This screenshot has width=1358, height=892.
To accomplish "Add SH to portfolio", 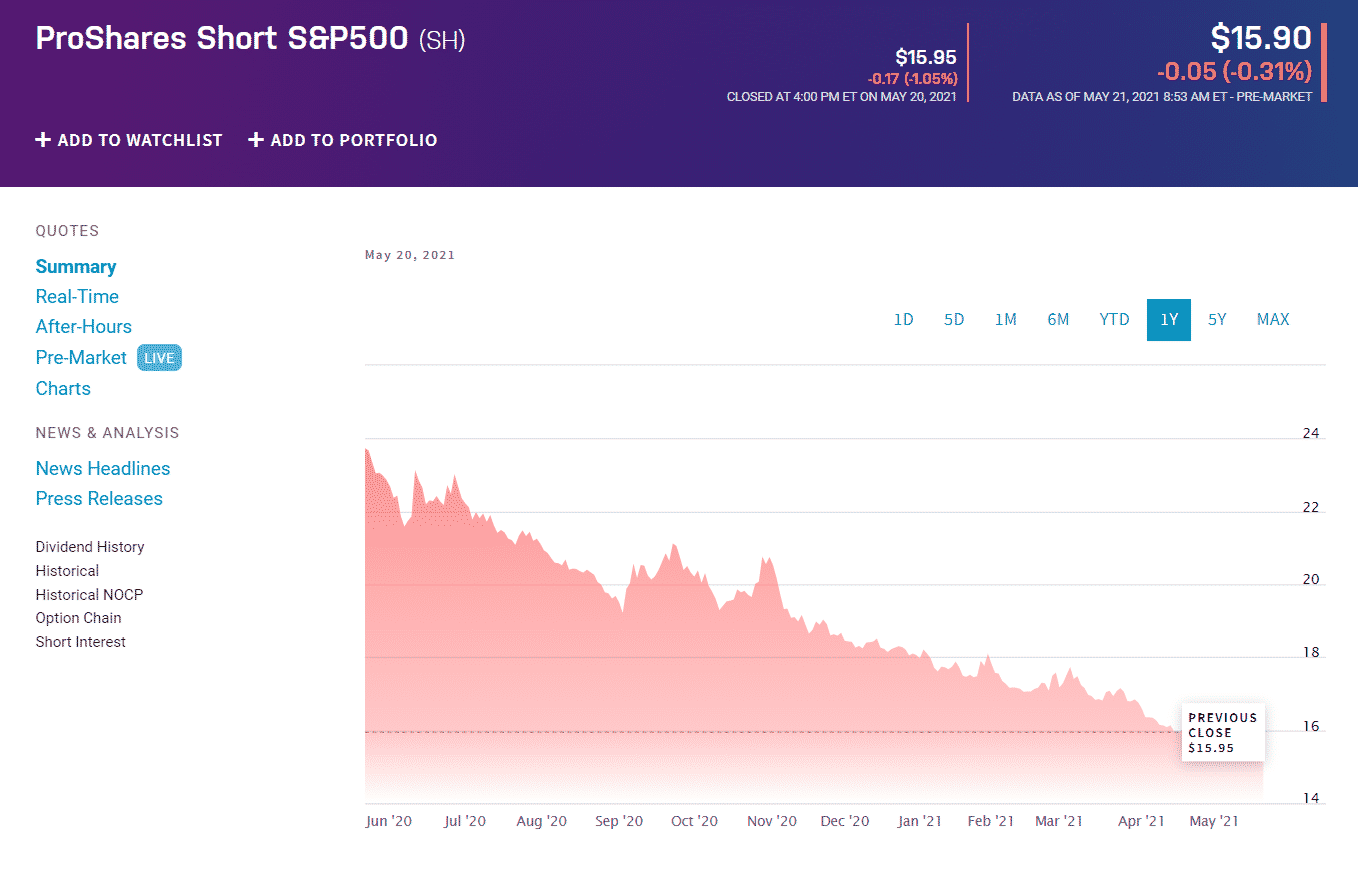I will [x=343, y=140].
